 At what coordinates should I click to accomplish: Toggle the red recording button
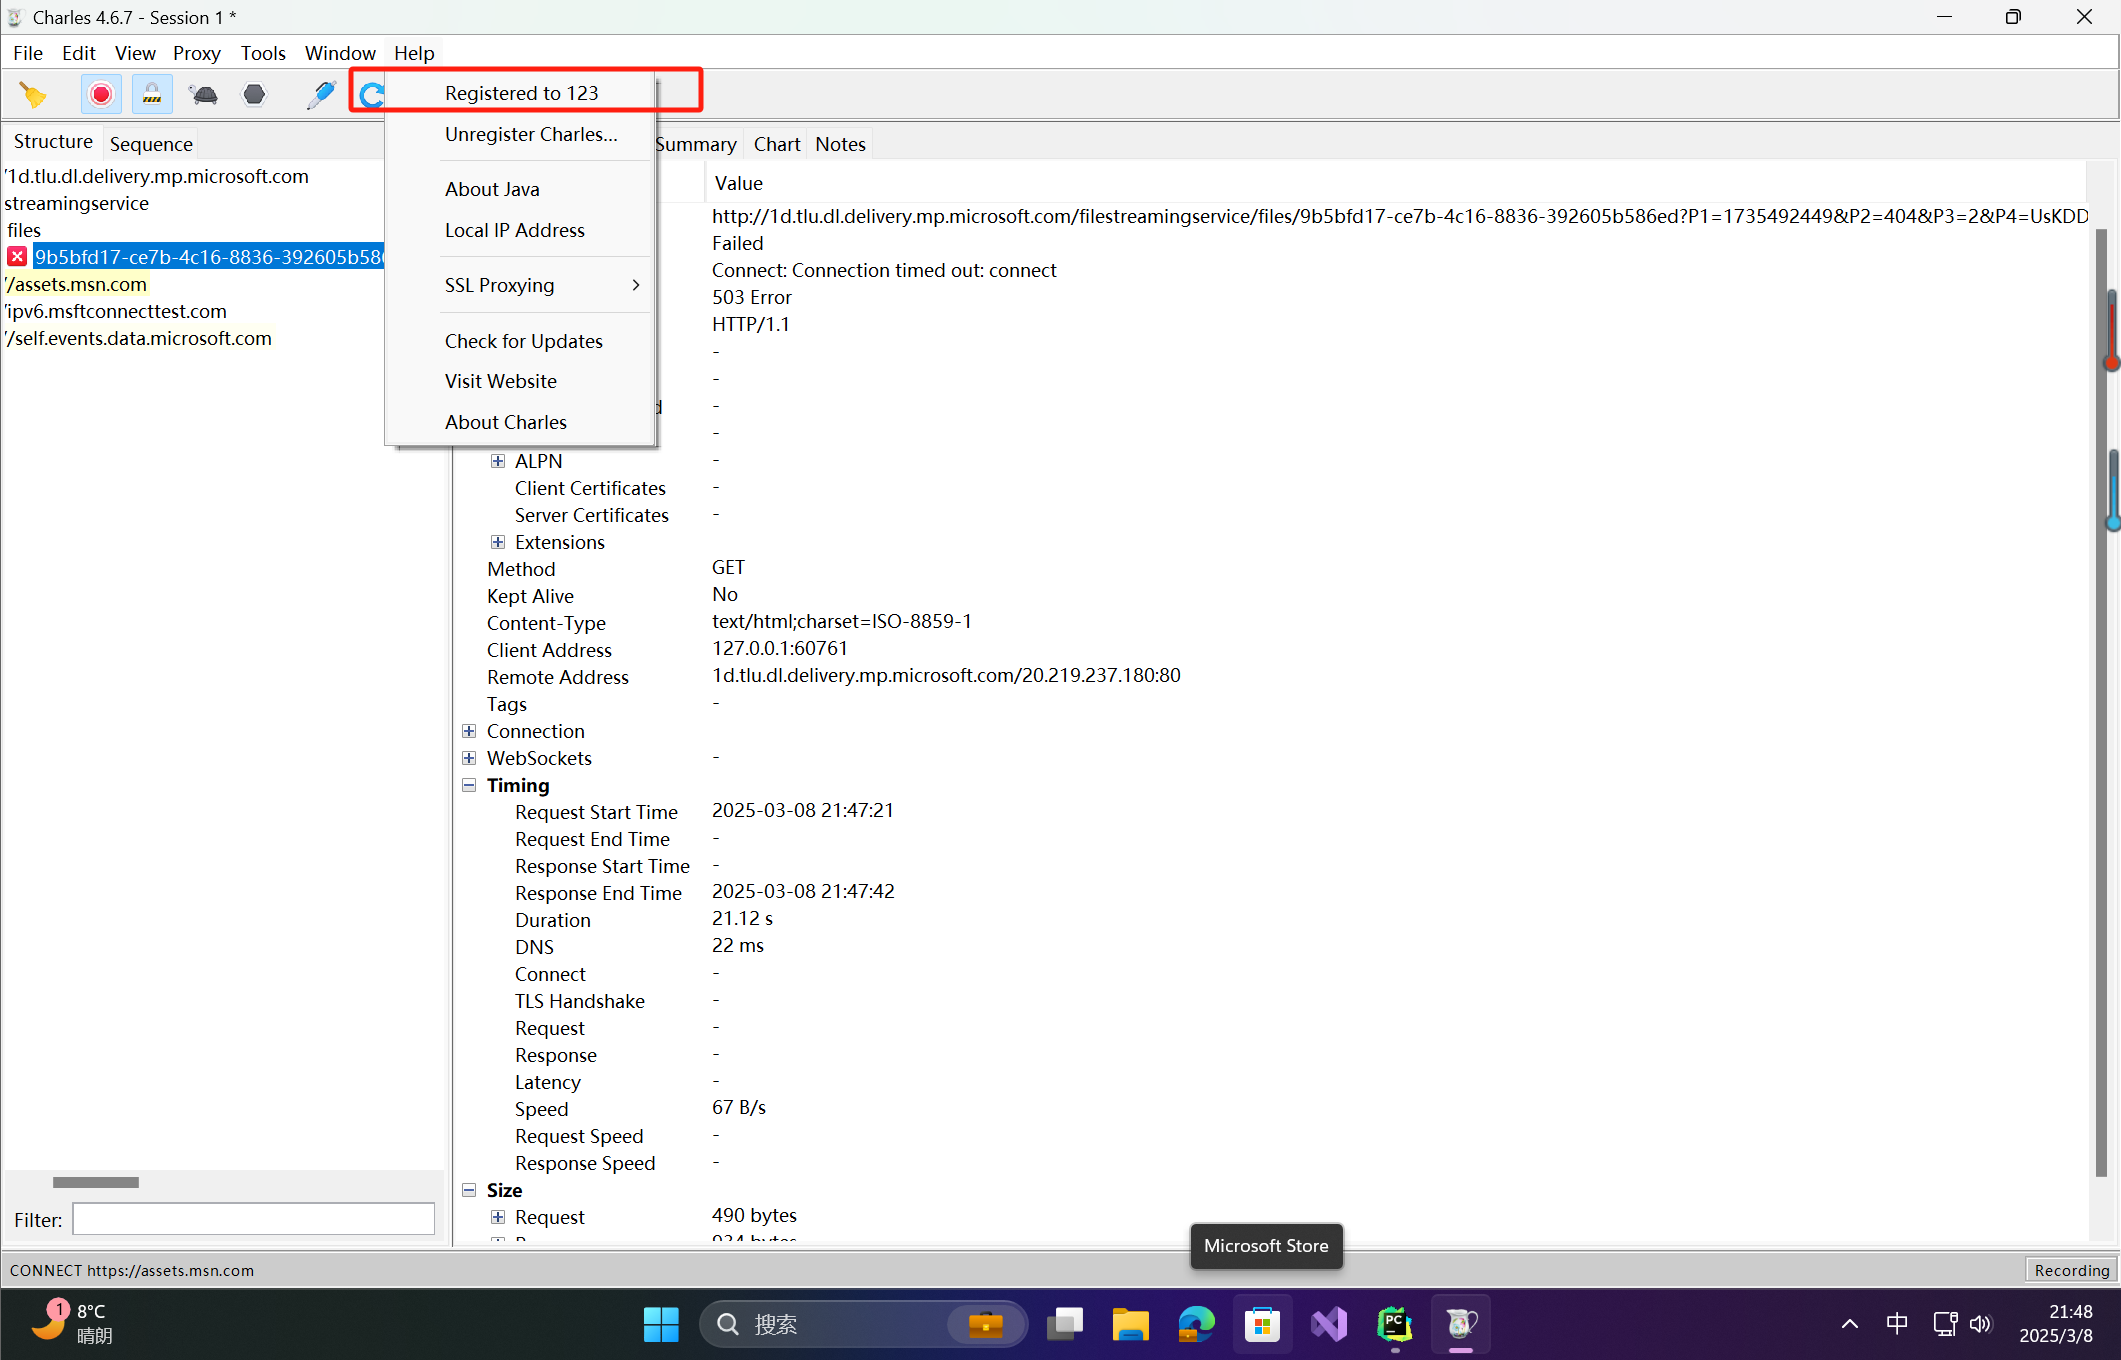pos(101,95)
